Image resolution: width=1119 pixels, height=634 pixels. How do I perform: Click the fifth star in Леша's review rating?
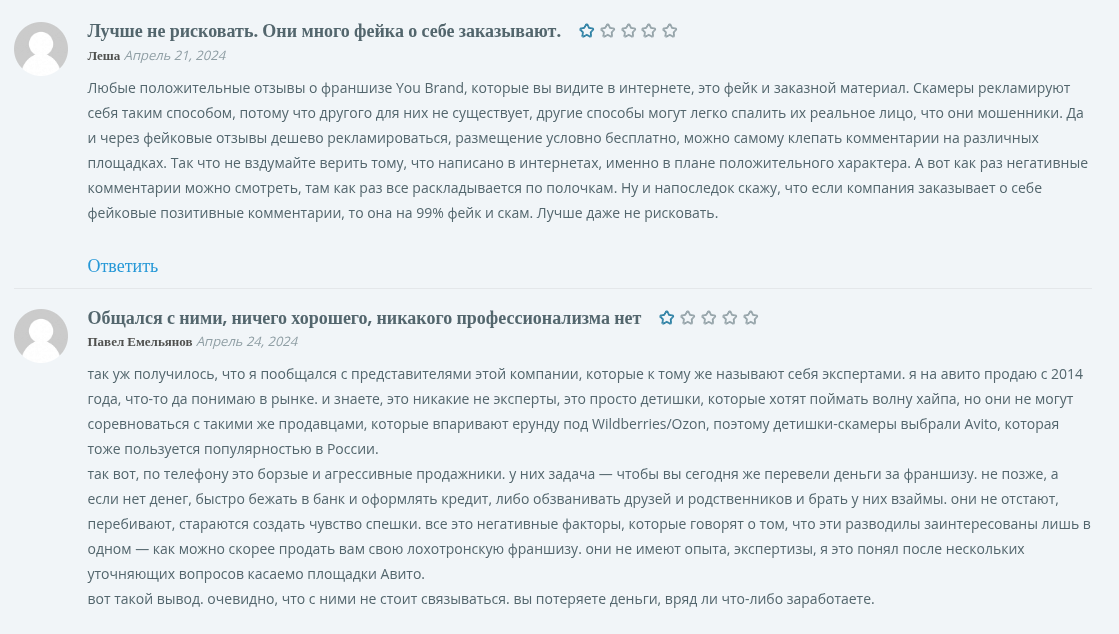tap(669, 31)
